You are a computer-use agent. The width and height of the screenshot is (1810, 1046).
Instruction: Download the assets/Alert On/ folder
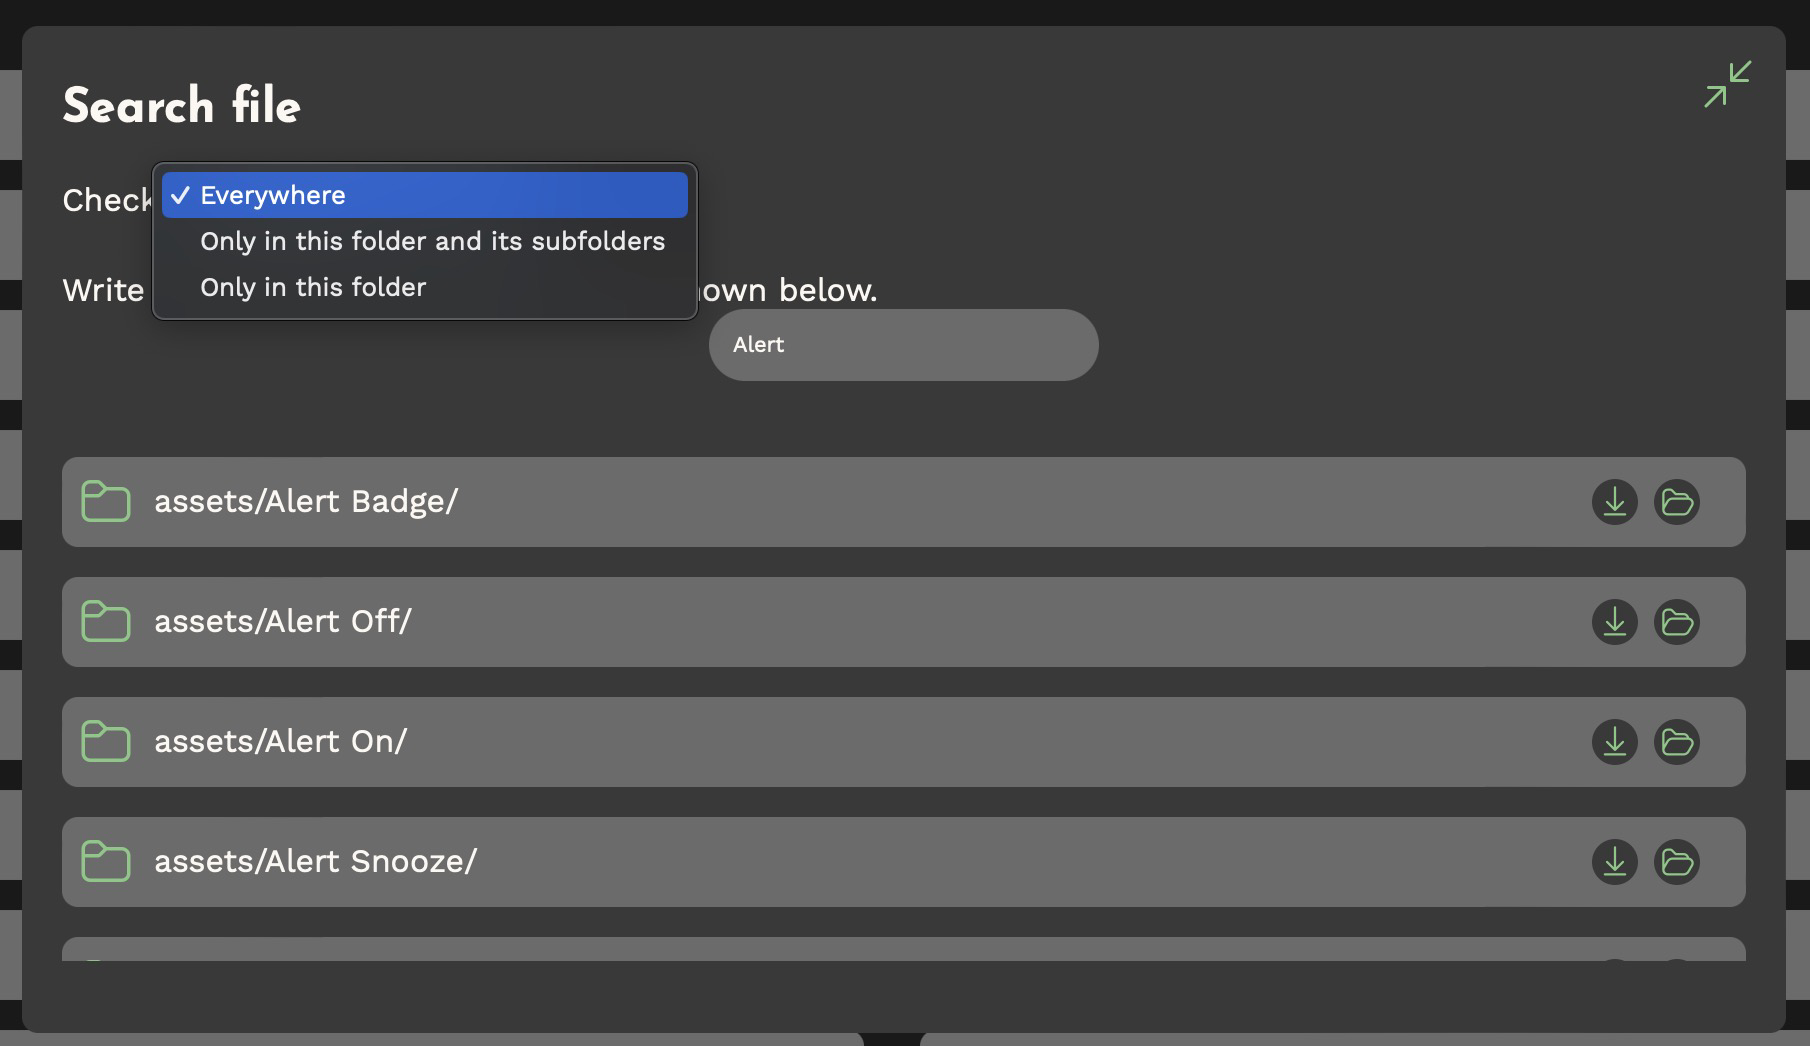pos(1615,742)
